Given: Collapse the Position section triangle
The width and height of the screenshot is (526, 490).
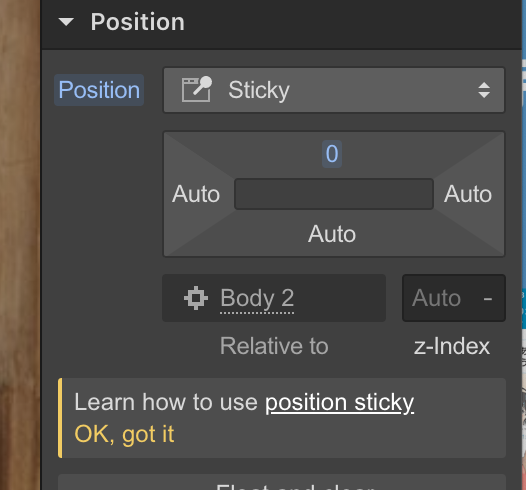Looking at the screenshot, I should click(x=66, y=22).
